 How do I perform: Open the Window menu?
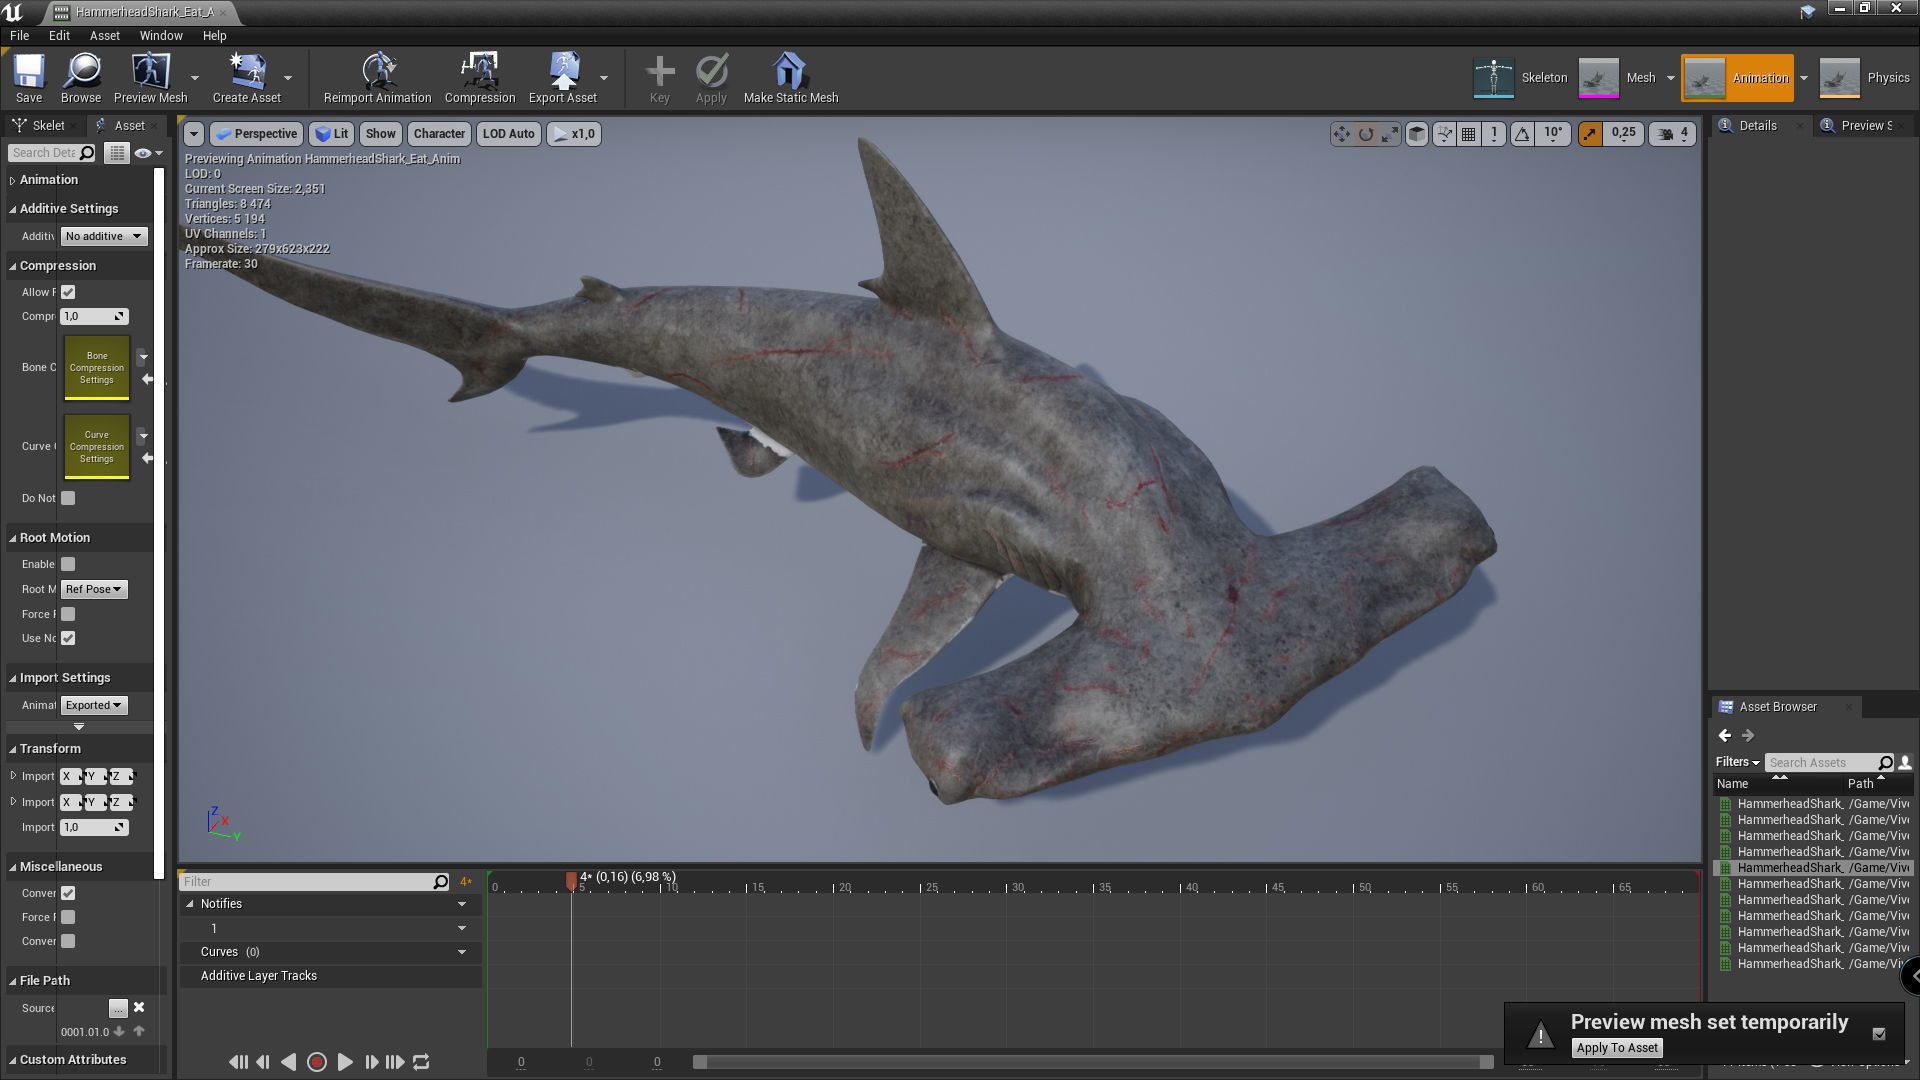(161, 35)
